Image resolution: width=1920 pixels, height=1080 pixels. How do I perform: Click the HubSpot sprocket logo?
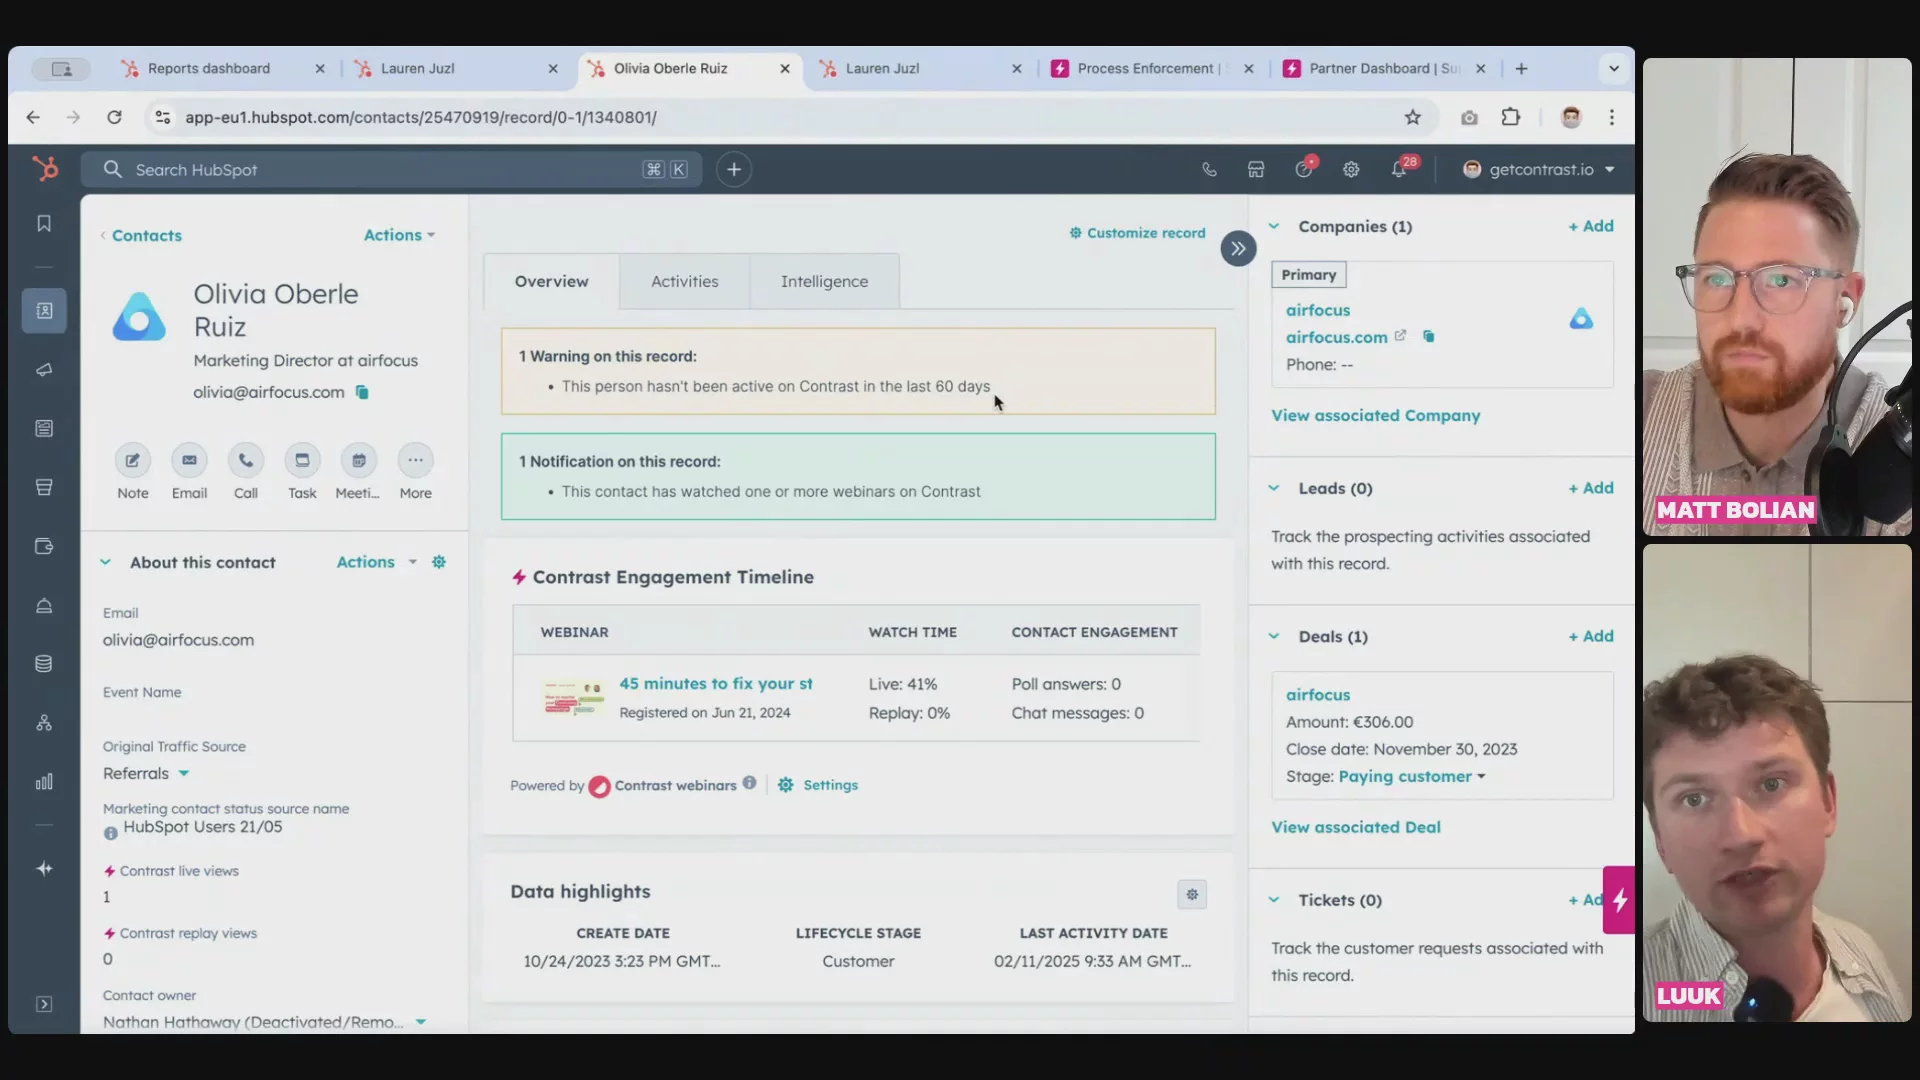point(45,169)
